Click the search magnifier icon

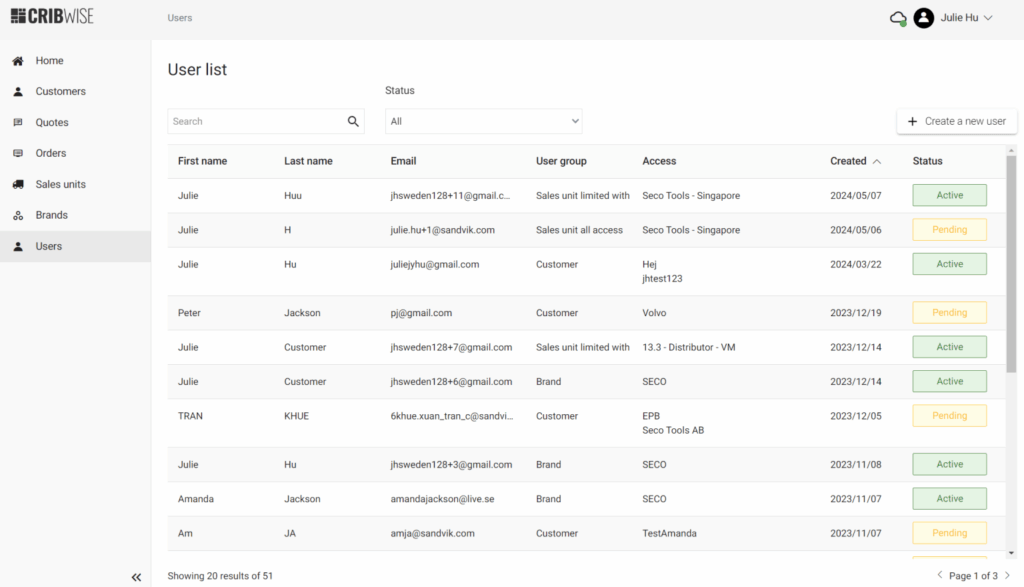point(353,122)
